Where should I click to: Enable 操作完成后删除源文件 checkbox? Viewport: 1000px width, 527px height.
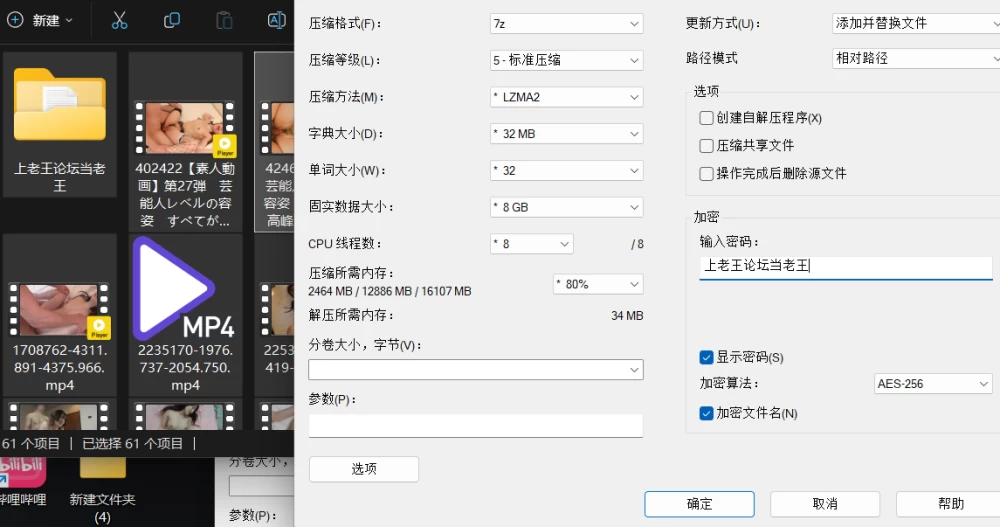point(706,174)
